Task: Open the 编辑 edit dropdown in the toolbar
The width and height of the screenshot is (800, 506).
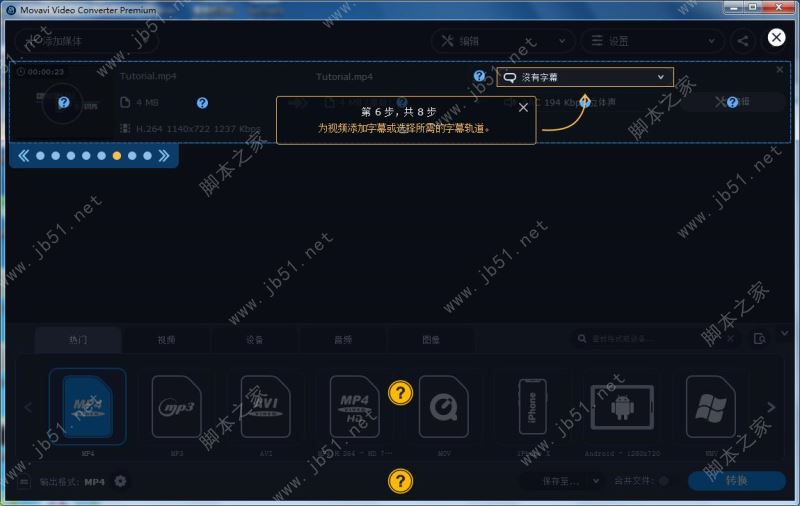Action: pyautogui.click(x=503, y=41)
